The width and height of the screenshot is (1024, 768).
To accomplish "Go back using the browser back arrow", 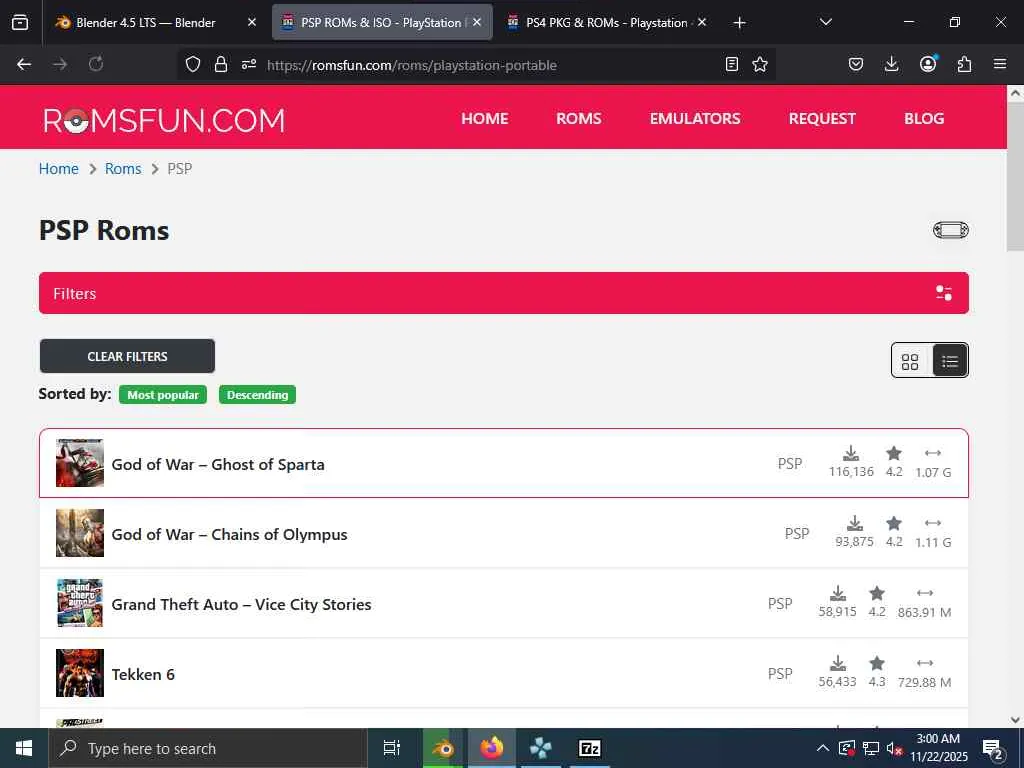I will pyautogui.click(x=24, y=64).
